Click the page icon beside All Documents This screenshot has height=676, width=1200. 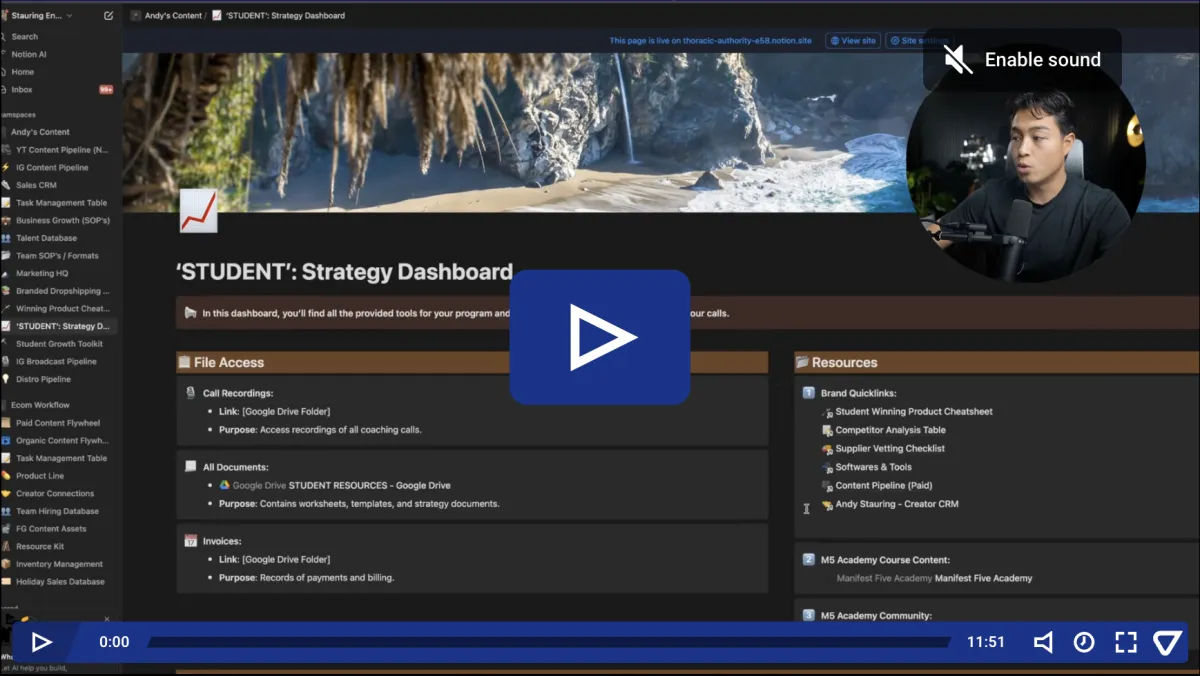pyautogui.click(x=190, y=467)
